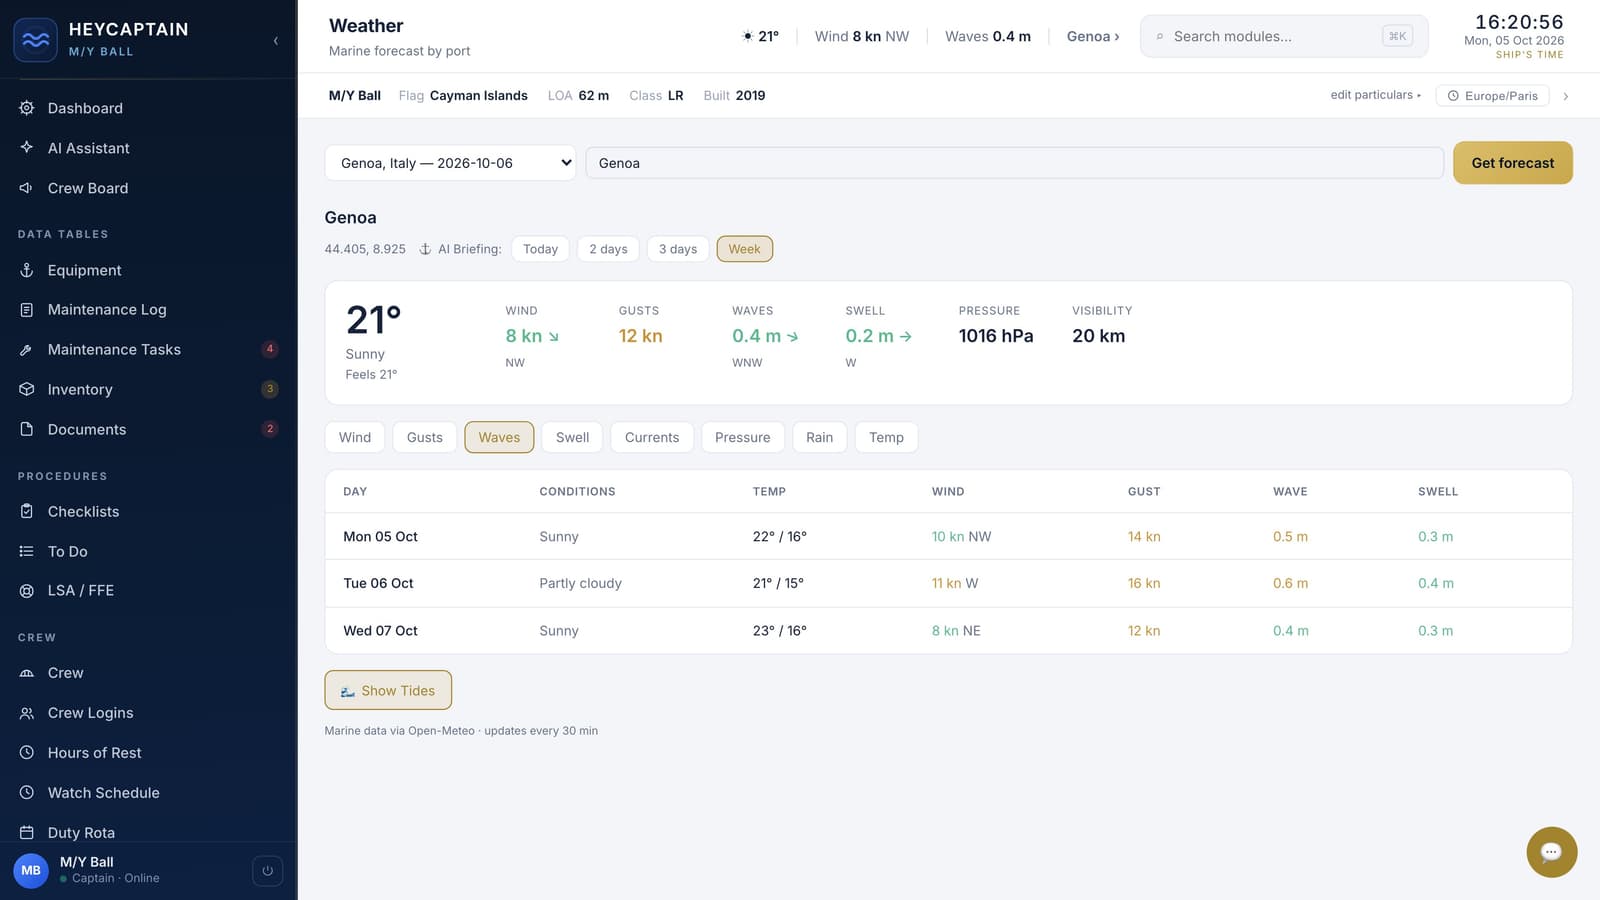Open the Genoa, Italy port dropdown
Screen dimensions: 1600x900
pos(450,163)
